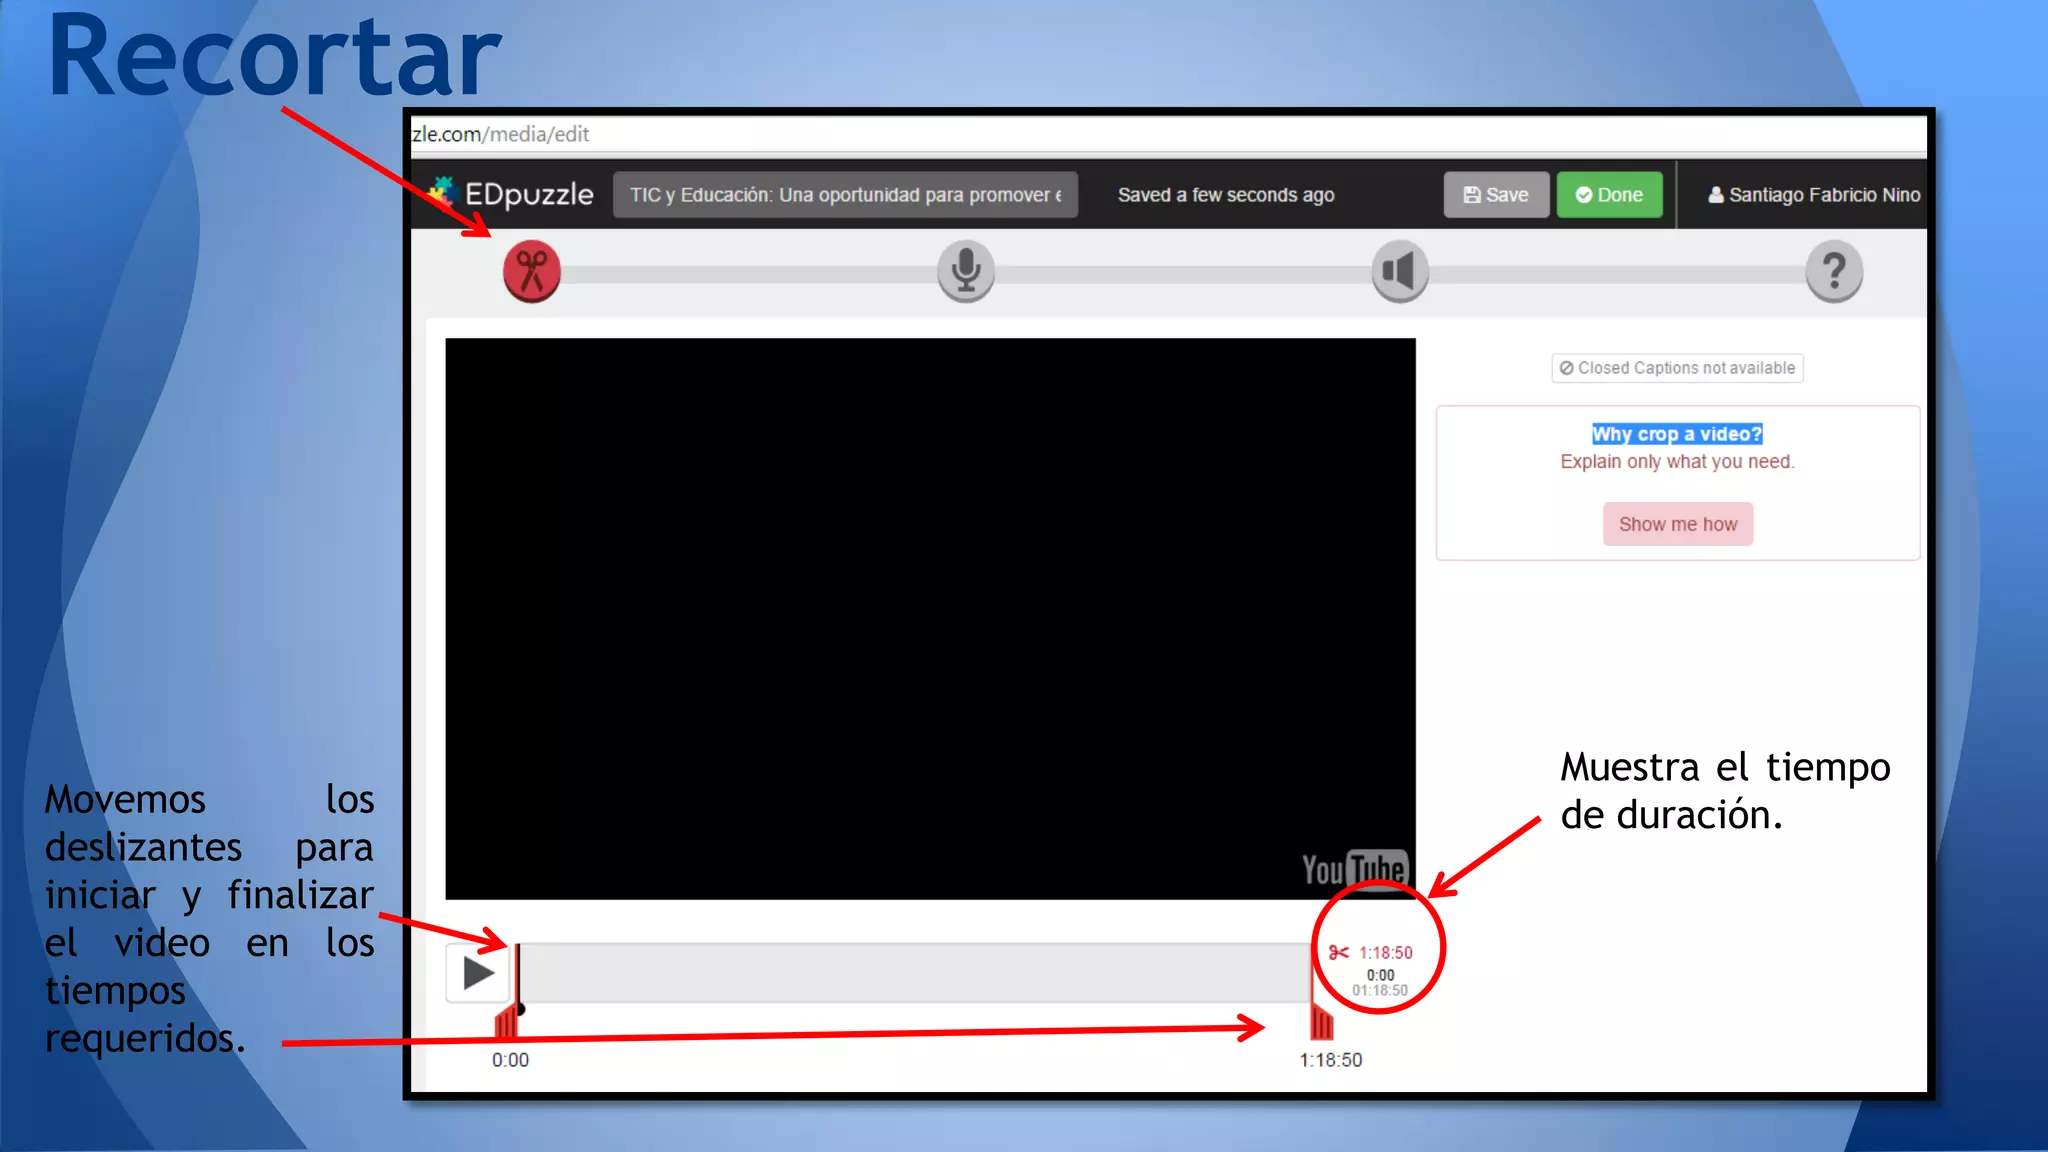Edit the video title field
The image size is (2048, 1152).
tap(845, 195)
